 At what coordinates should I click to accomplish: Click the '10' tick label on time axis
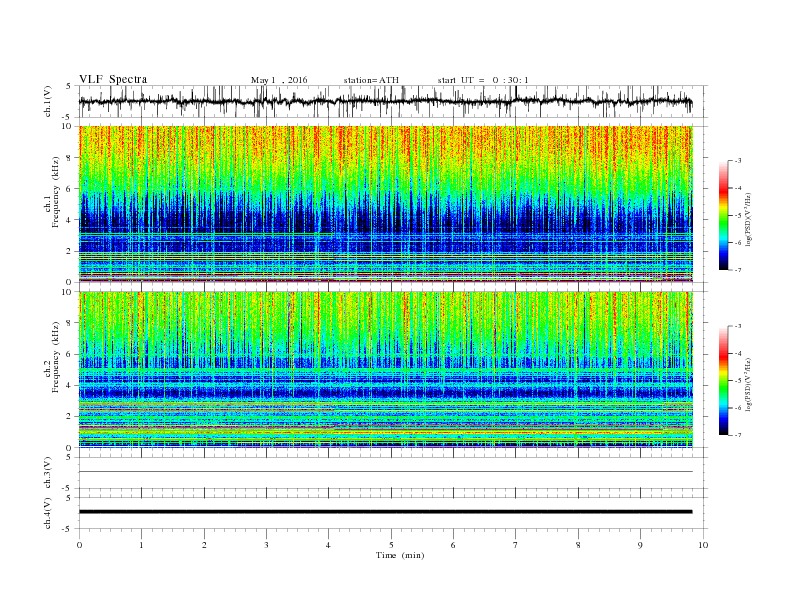[703, 545]
